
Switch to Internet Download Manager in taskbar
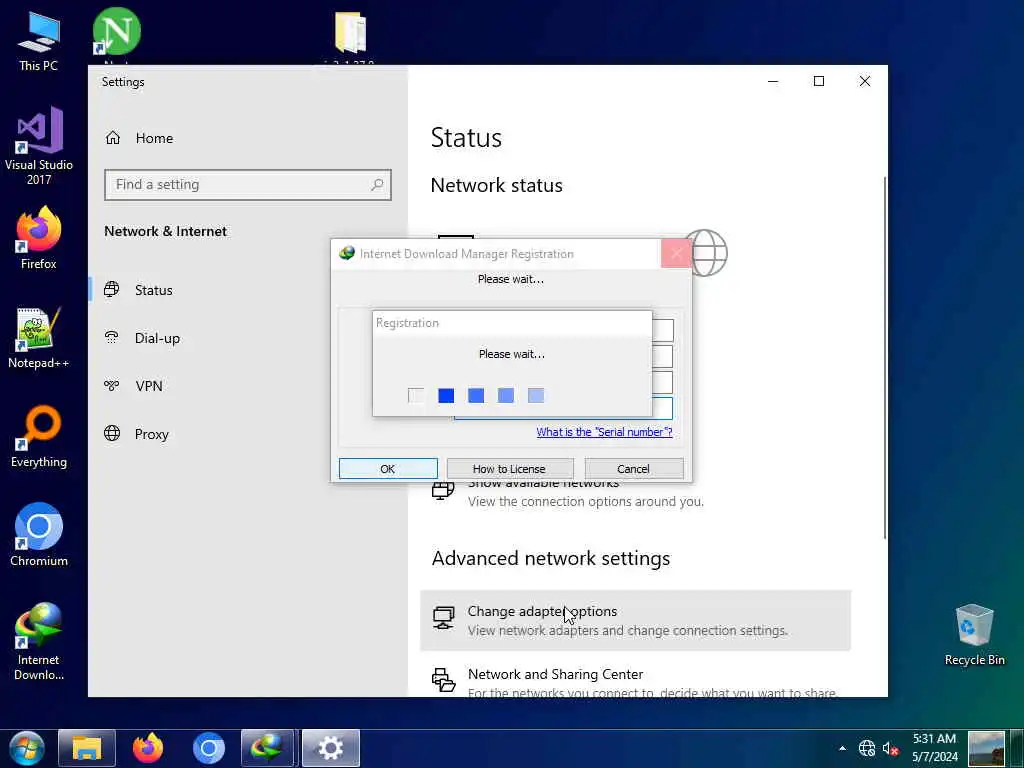268,748
